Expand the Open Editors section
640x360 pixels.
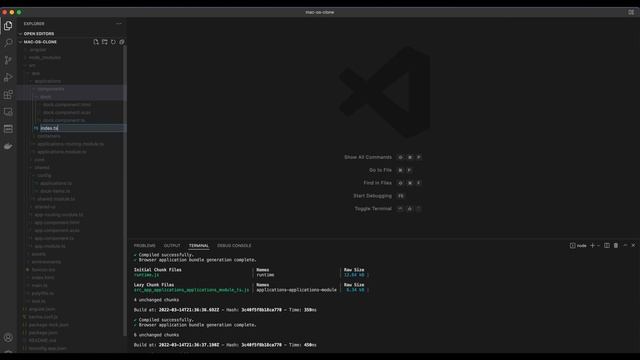[x=39, y=34]
